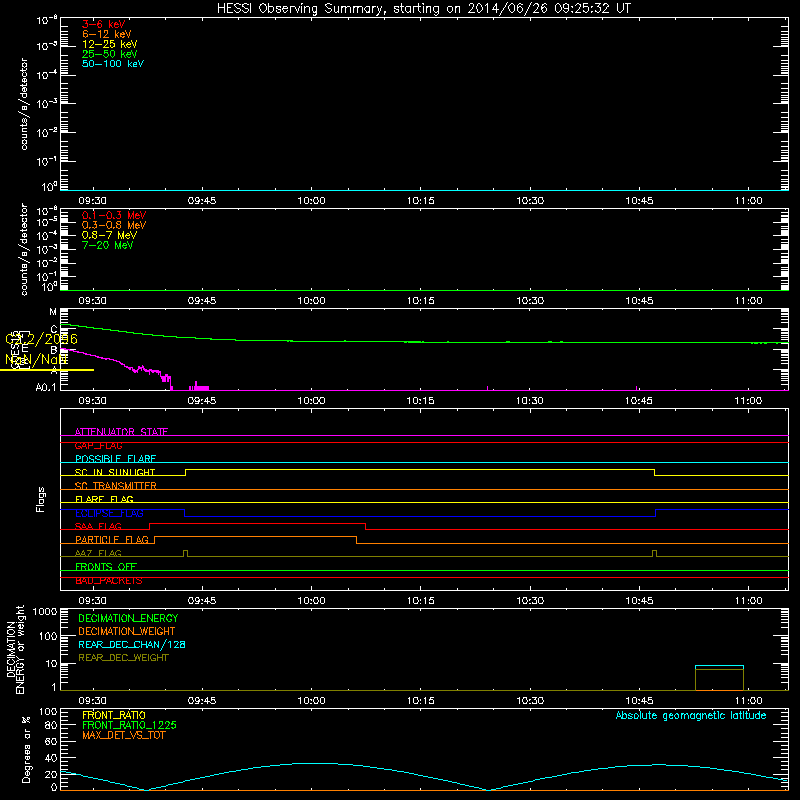Click the A4Z_FLAG spike near 10:47
The image size is (800, 800).
click(x=655, y=554)
